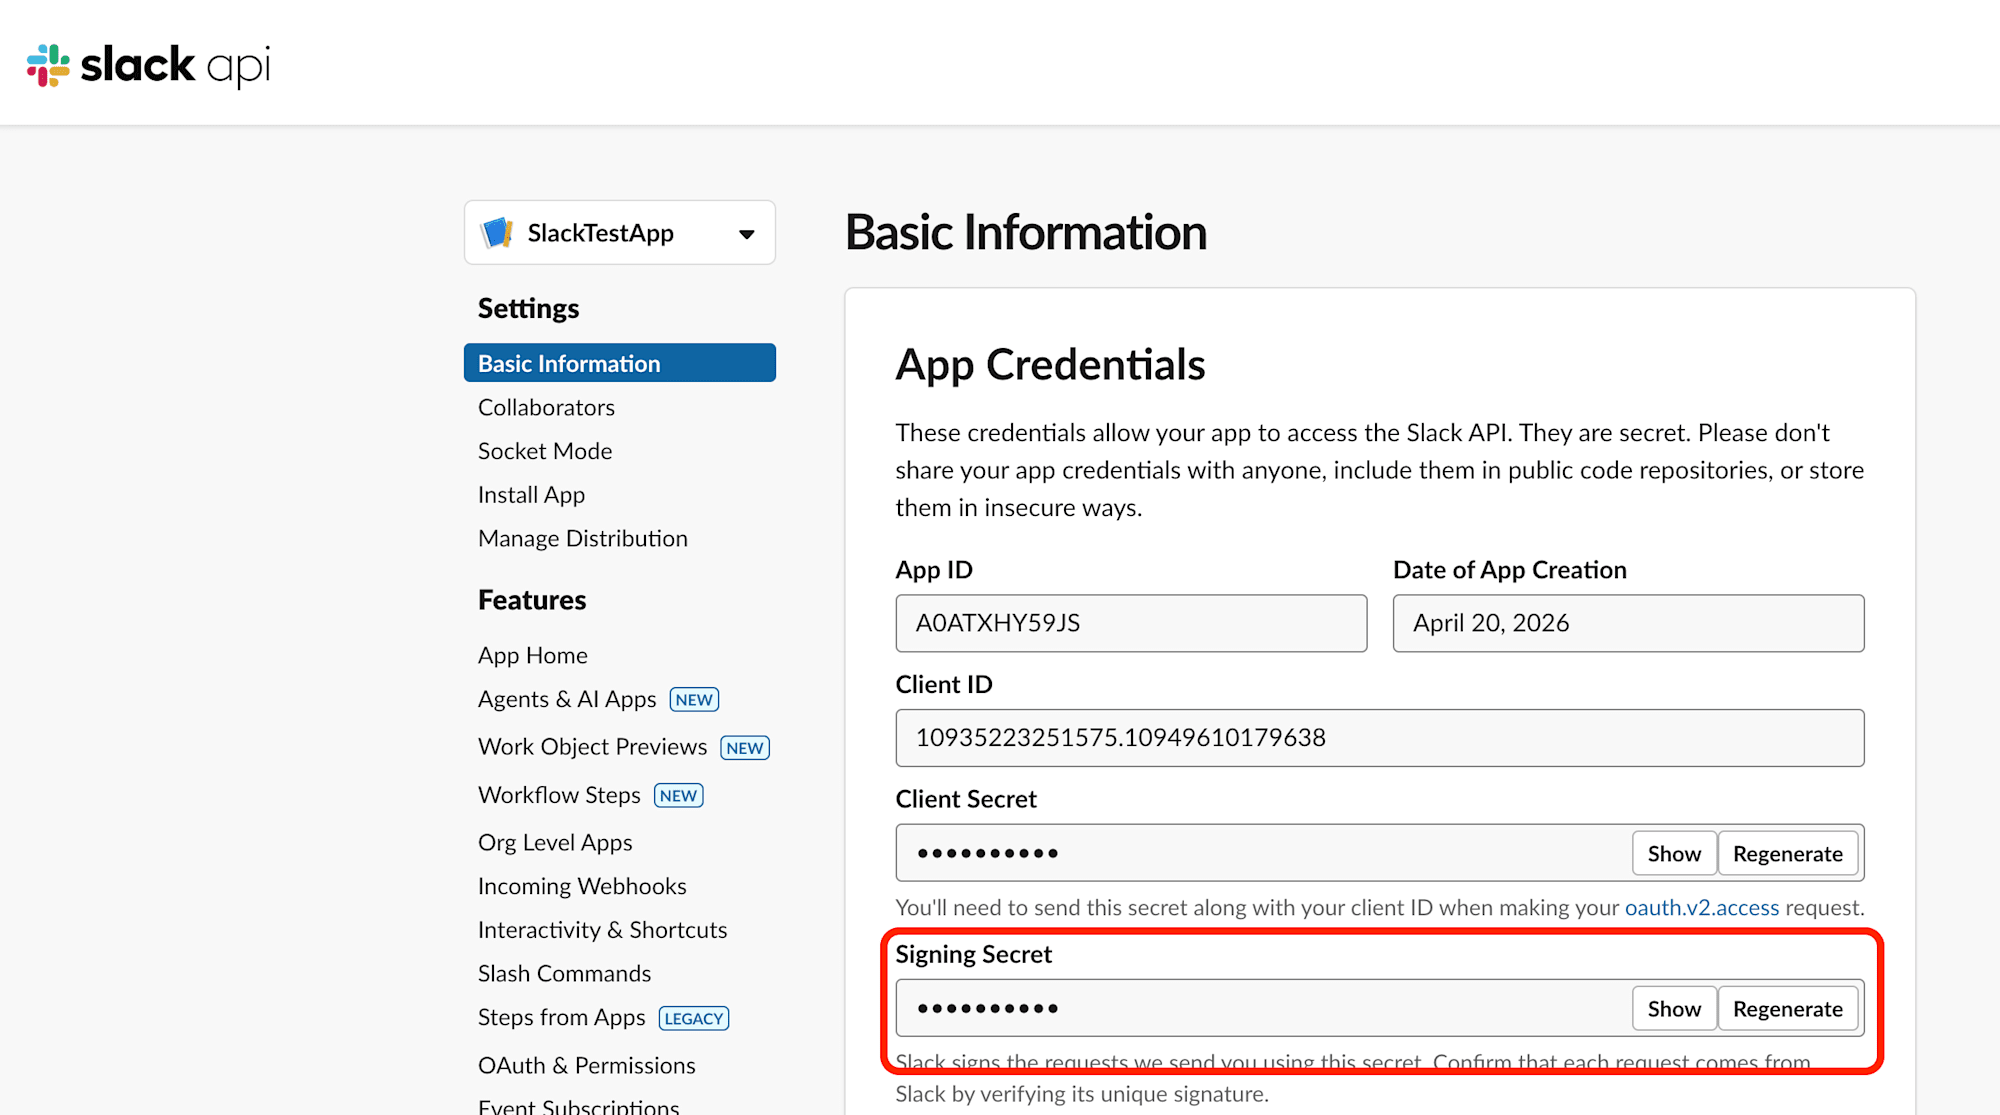Screen dimensions: 2000x1115
Task: Open the SlackTestApp app selector dropdown
Action: click(x=745, y=234)
